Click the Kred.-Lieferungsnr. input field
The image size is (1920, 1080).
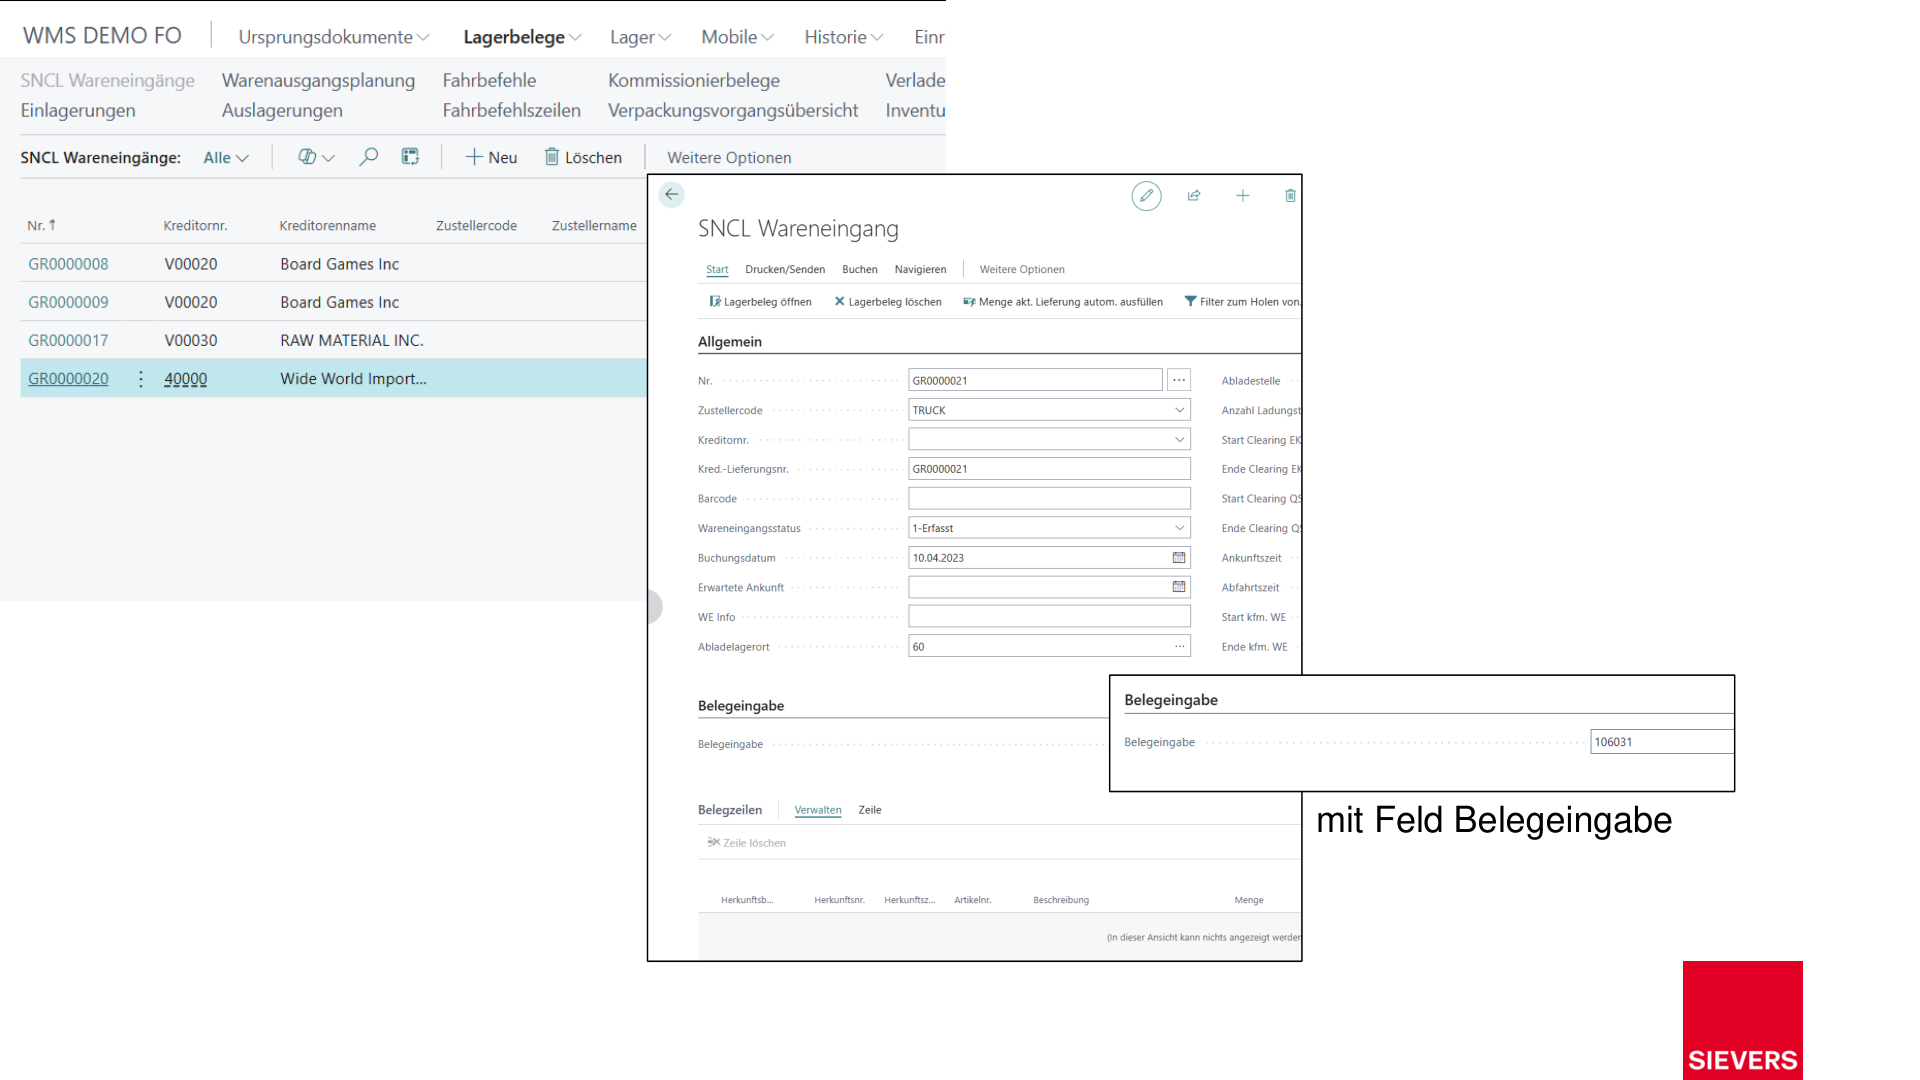pos(1049,469)
